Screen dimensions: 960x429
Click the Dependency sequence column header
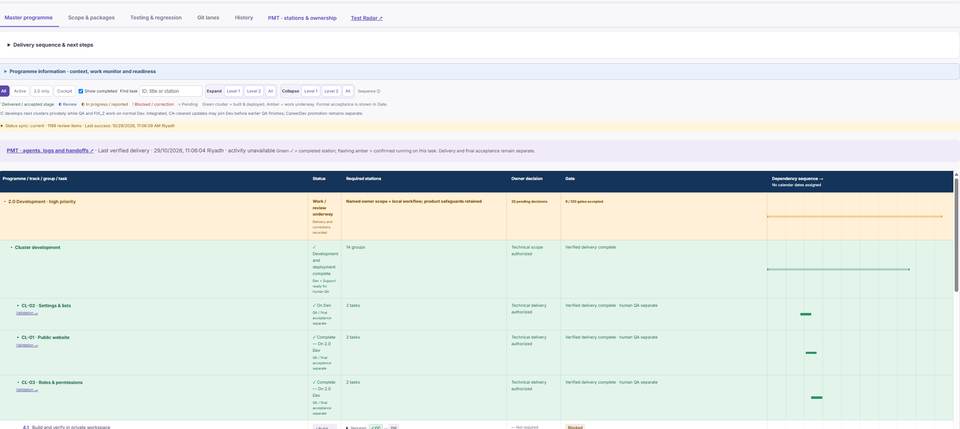coord(797,179)
